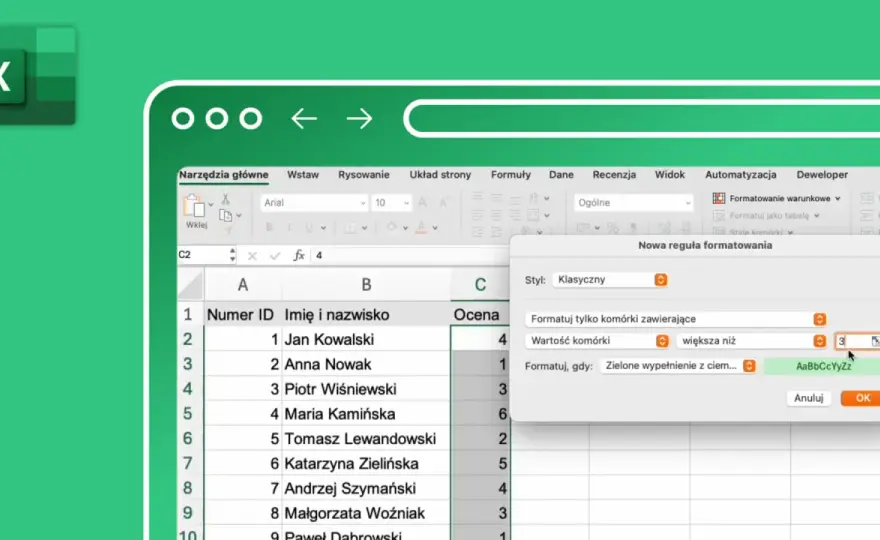Open the Arial font name dropdown
880x540 pixels.
314,203
